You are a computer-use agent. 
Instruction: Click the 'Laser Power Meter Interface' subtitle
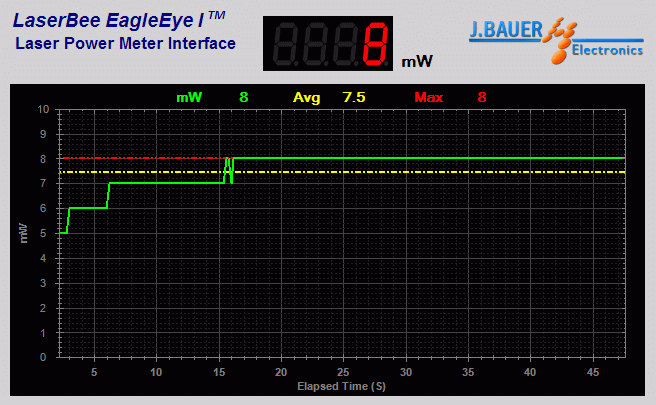(x=126, y=44)
